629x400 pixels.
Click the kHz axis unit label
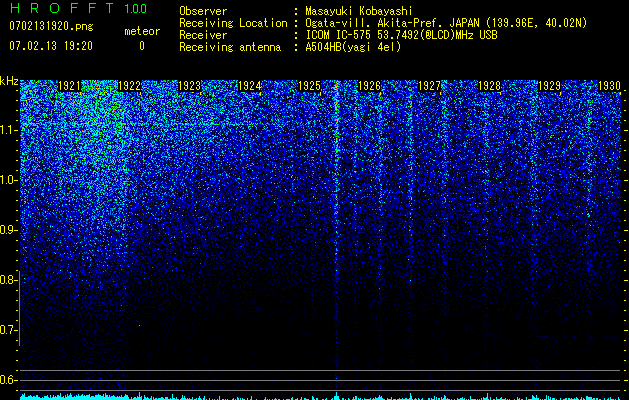pyautogui.click(x=9, y=81)
